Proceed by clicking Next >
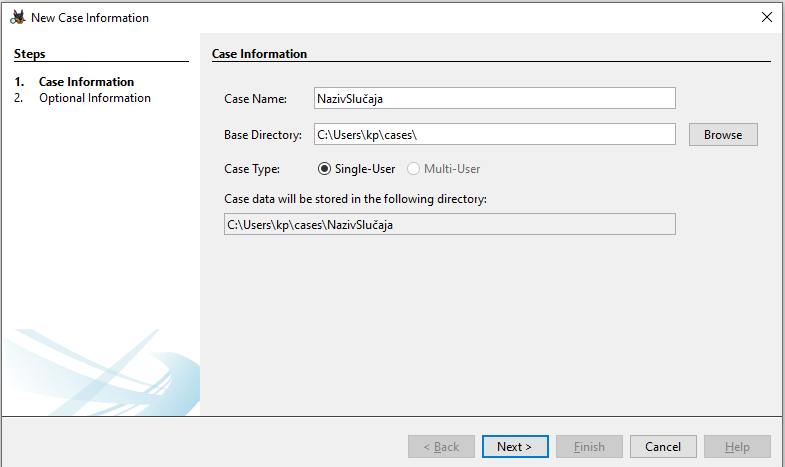785x467 pixels. coord(514,447)
